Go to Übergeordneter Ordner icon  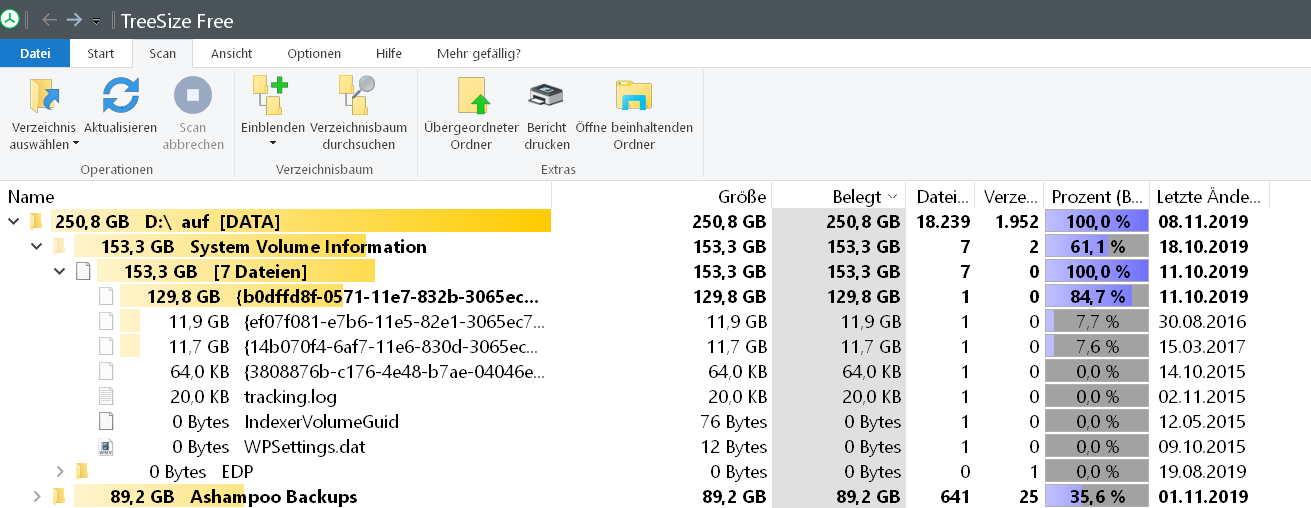[471, 97]
